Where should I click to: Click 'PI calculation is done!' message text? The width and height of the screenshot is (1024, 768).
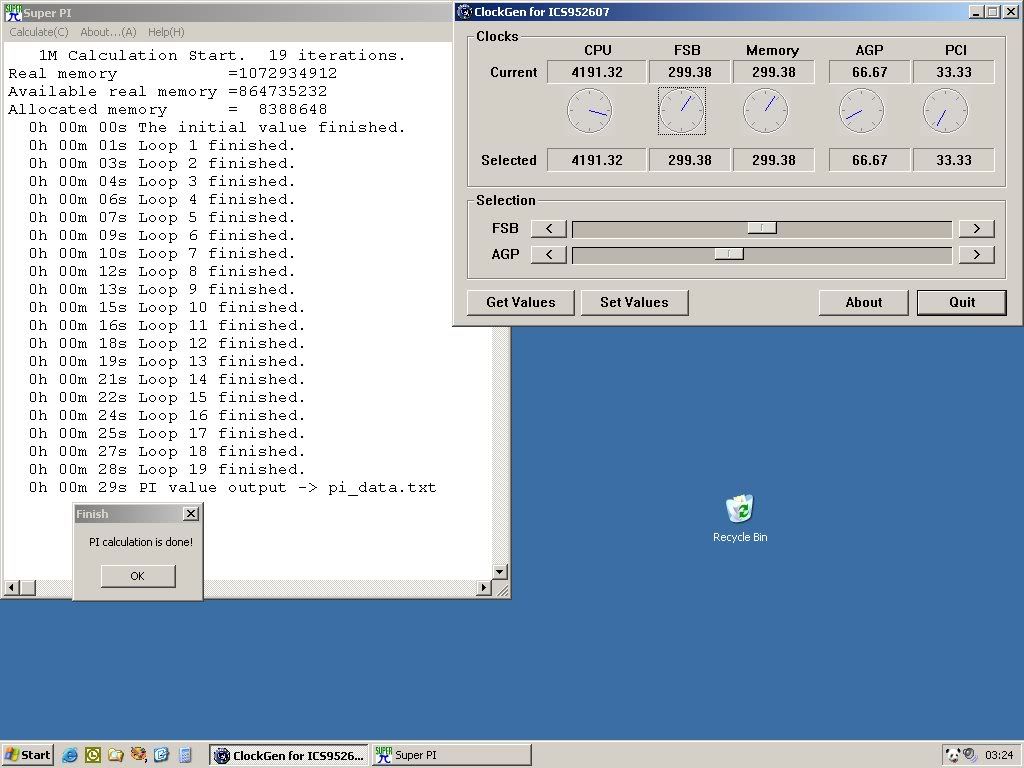click(x=141, y=542)
